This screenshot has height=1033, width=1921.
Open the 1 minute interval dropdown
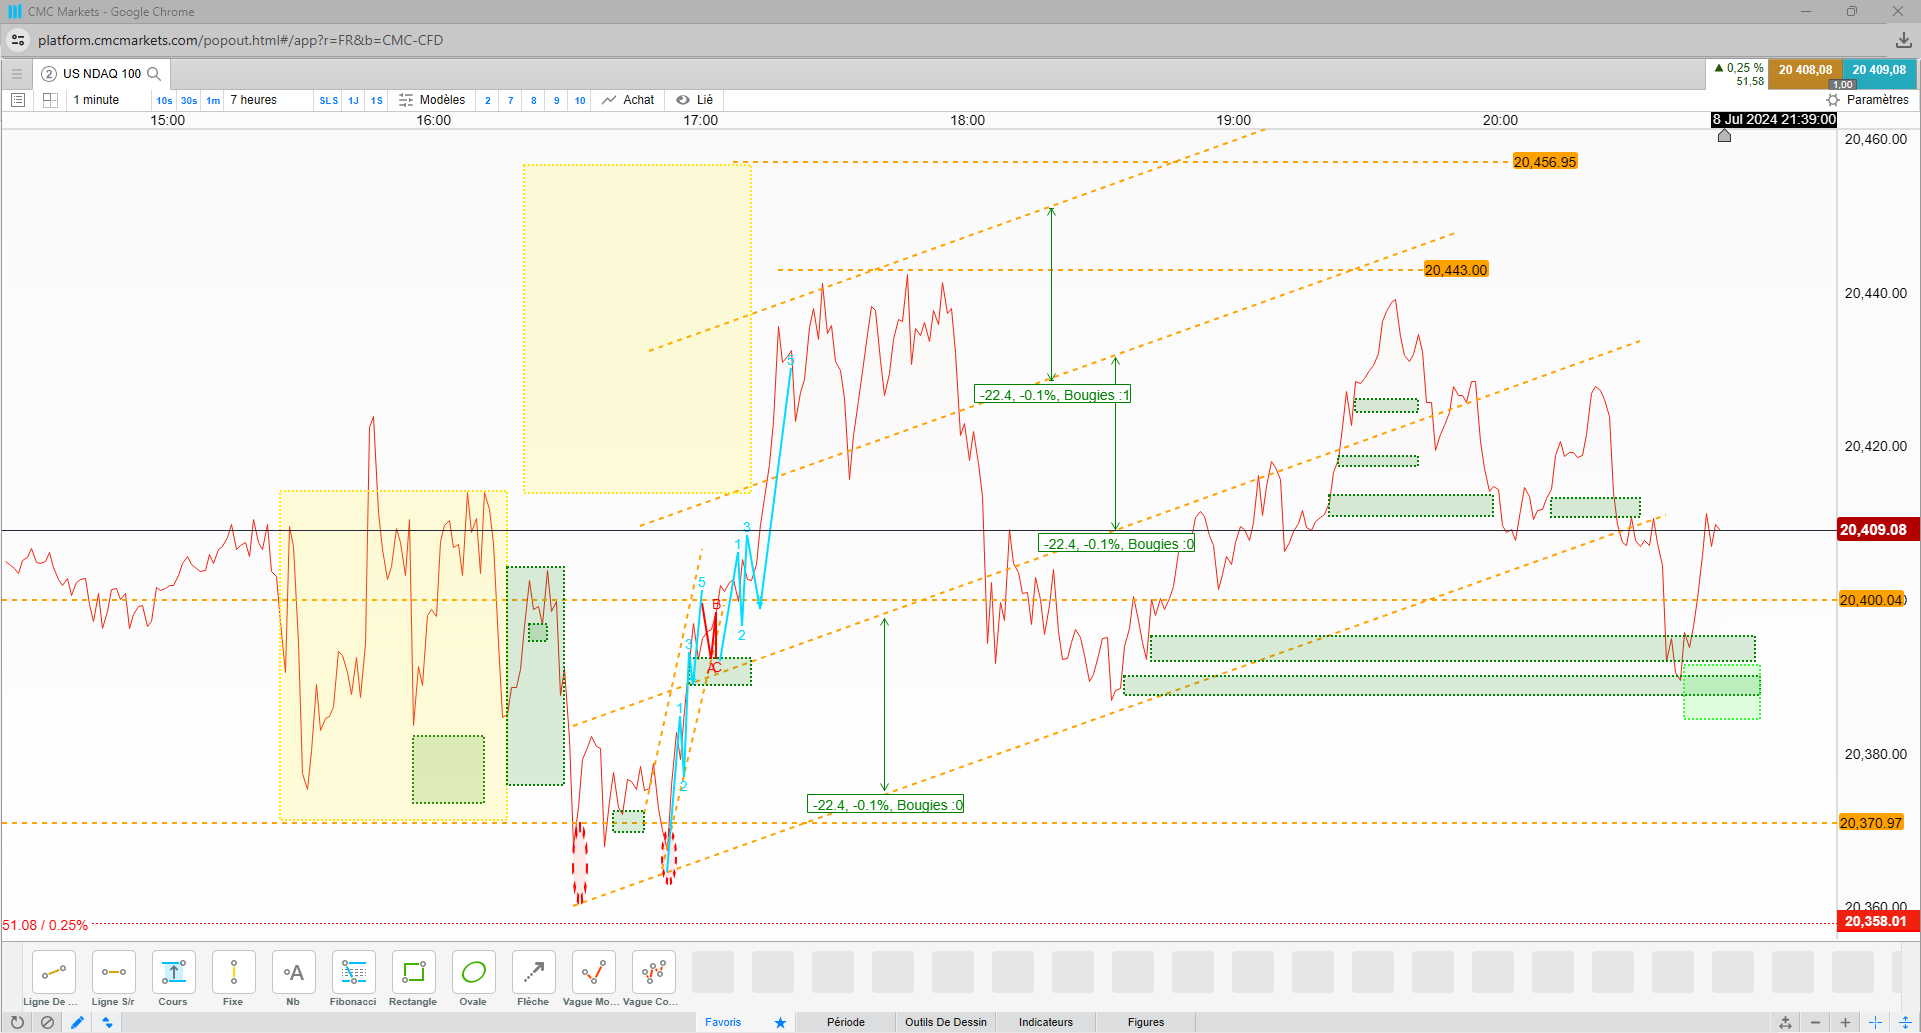coord(96,100)
